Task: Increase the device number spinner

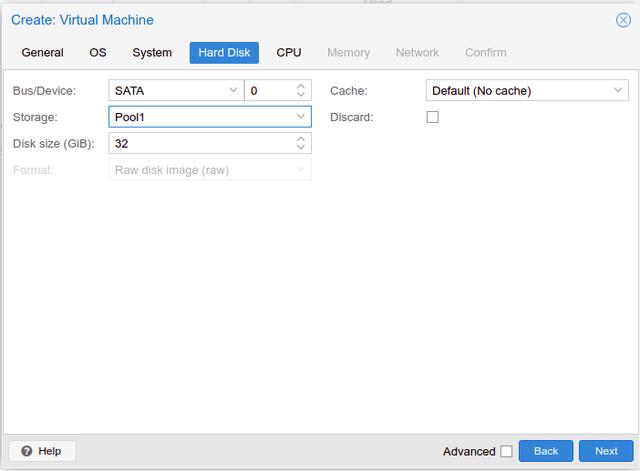Action: coord(301,86)
